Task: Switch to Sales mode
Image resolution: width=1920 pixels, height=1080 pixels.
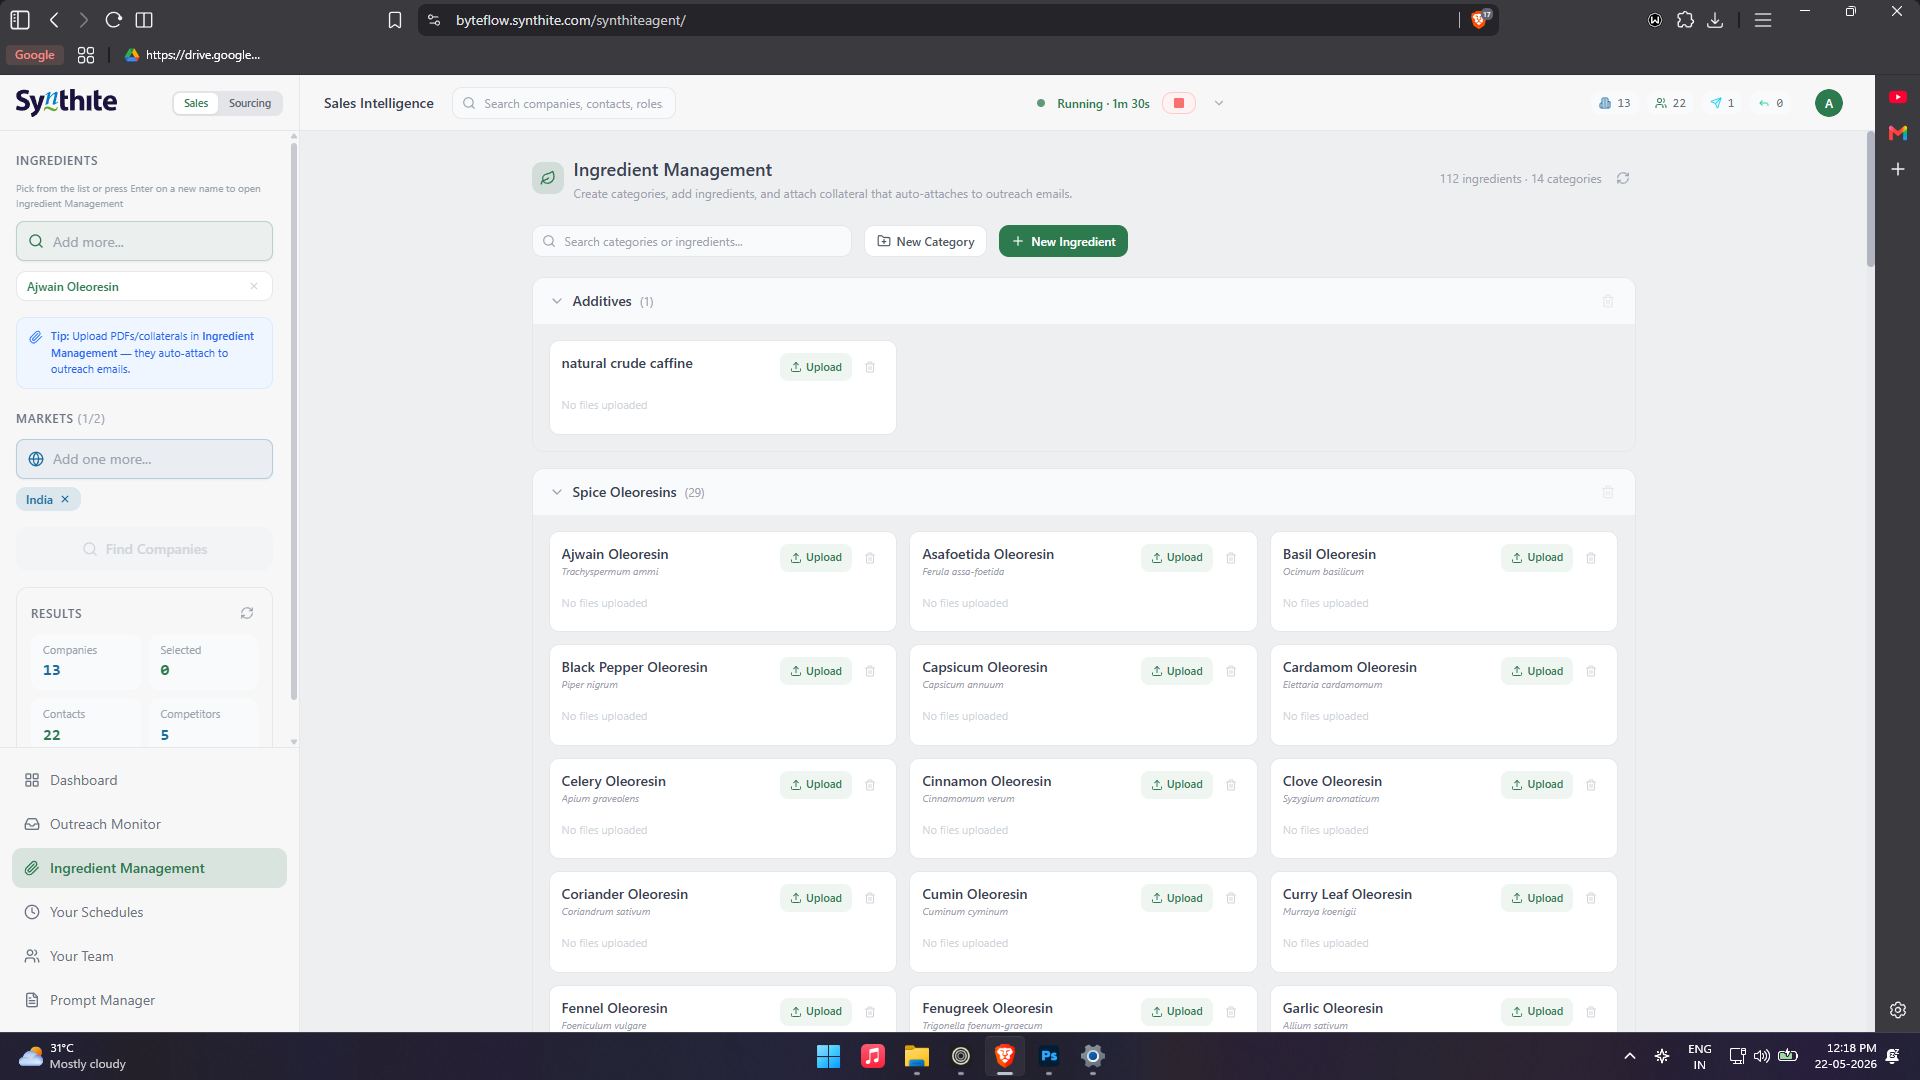Action: (196, 103)
